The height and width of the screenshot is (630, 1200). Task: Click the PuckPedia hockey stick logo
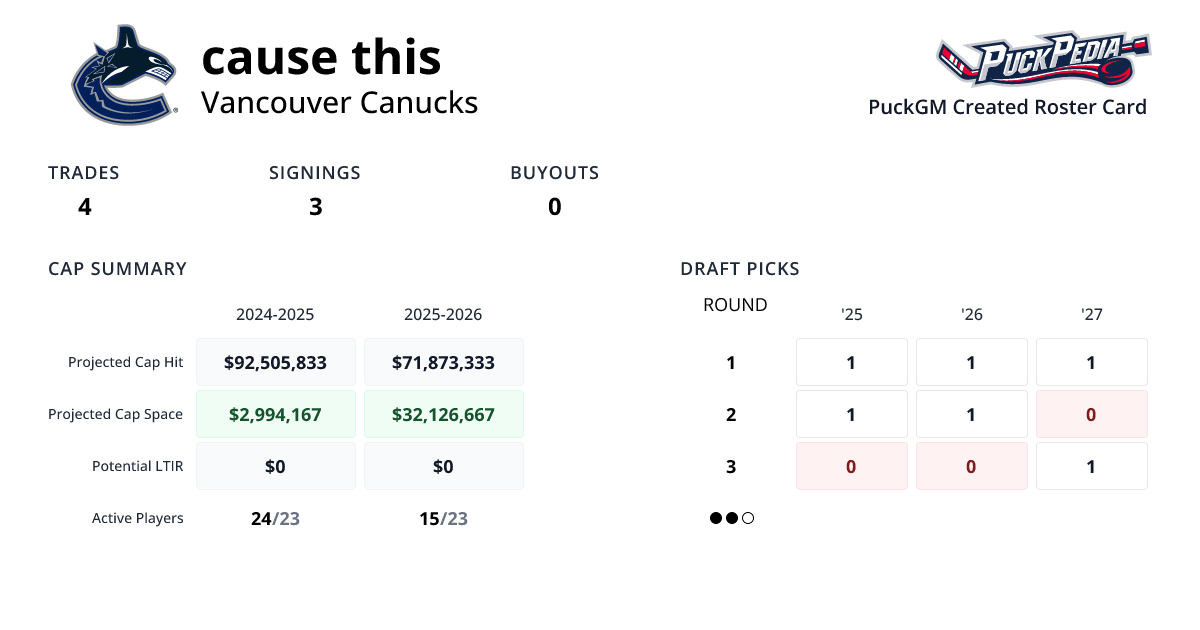point(1043,62)
